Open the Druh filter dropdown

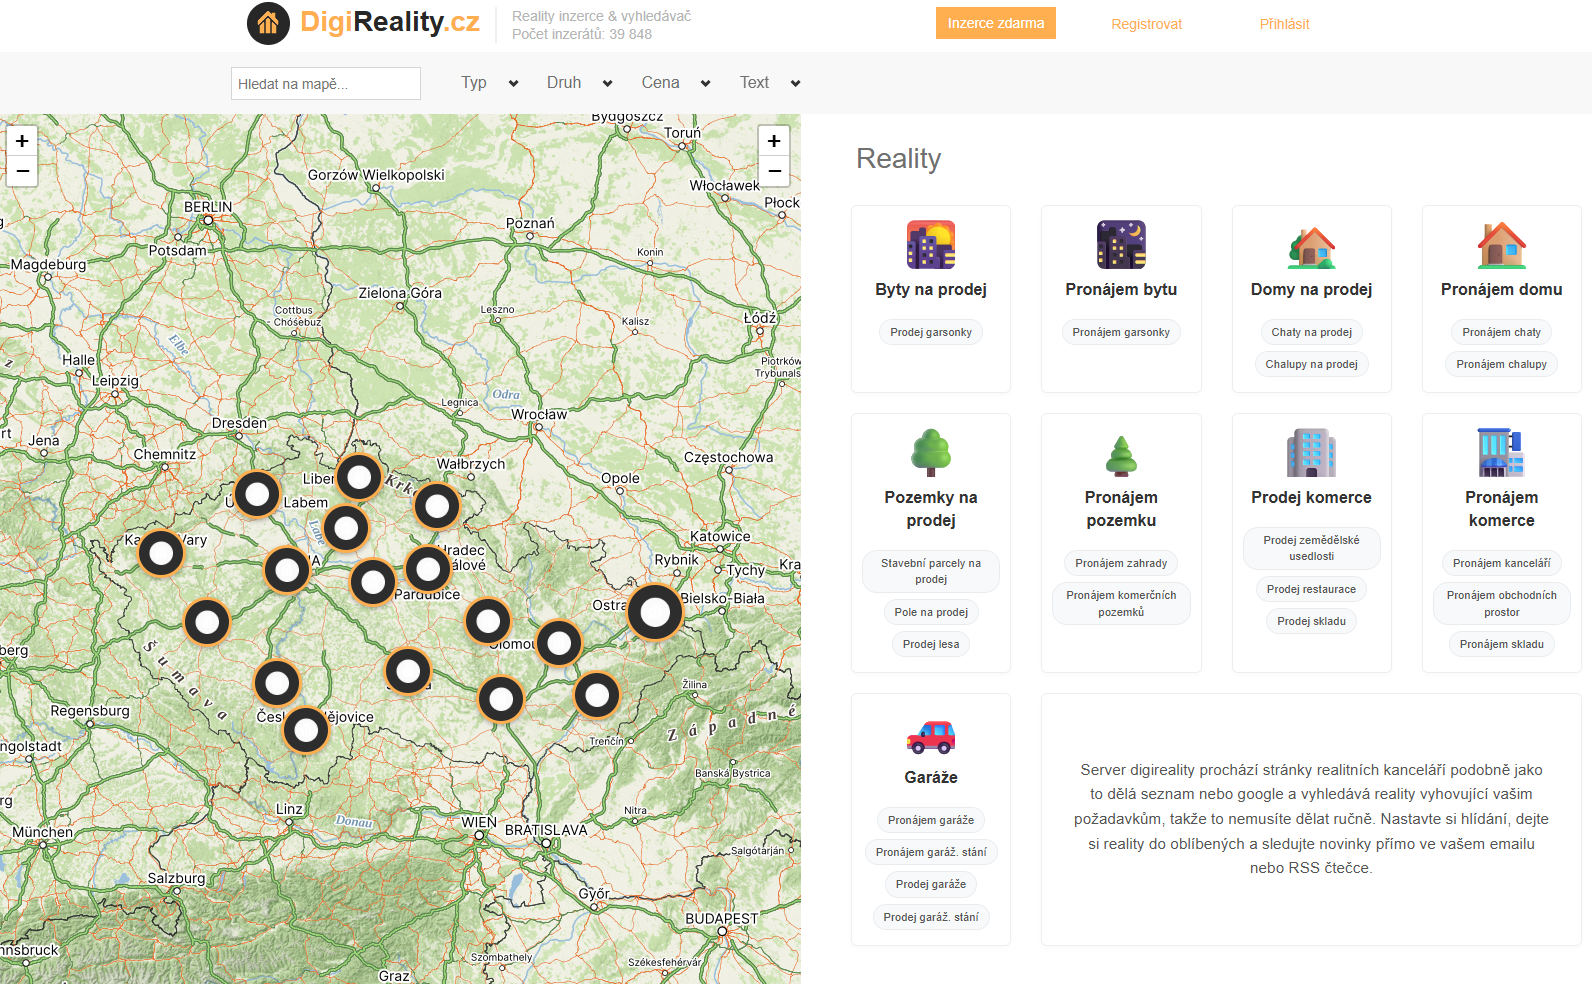point(579,83)
